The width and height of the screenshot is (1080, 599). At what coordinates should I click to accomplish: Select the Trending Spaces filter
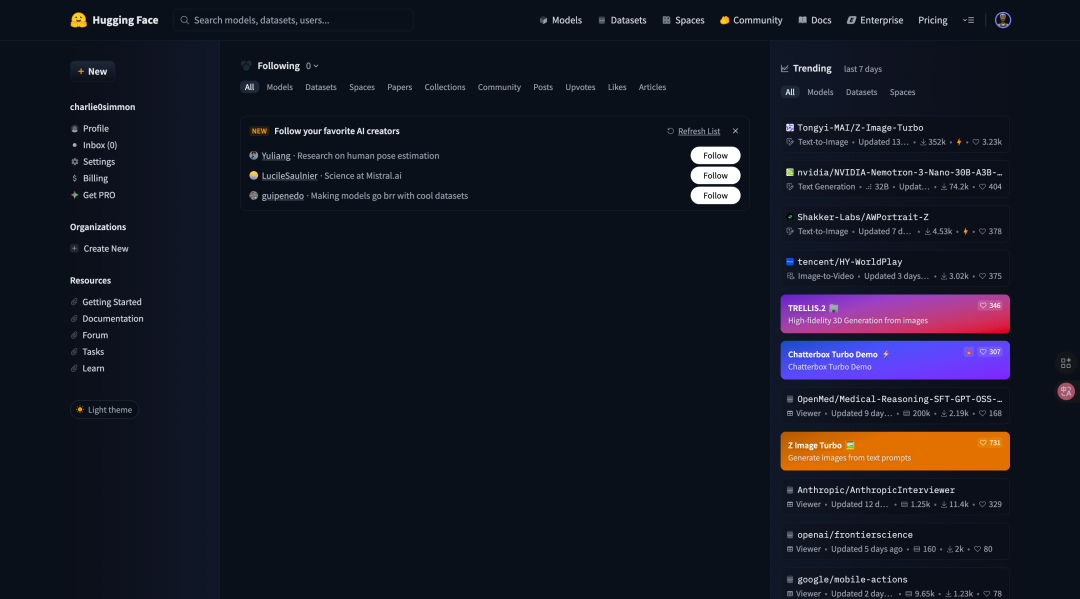coord(902,92)
